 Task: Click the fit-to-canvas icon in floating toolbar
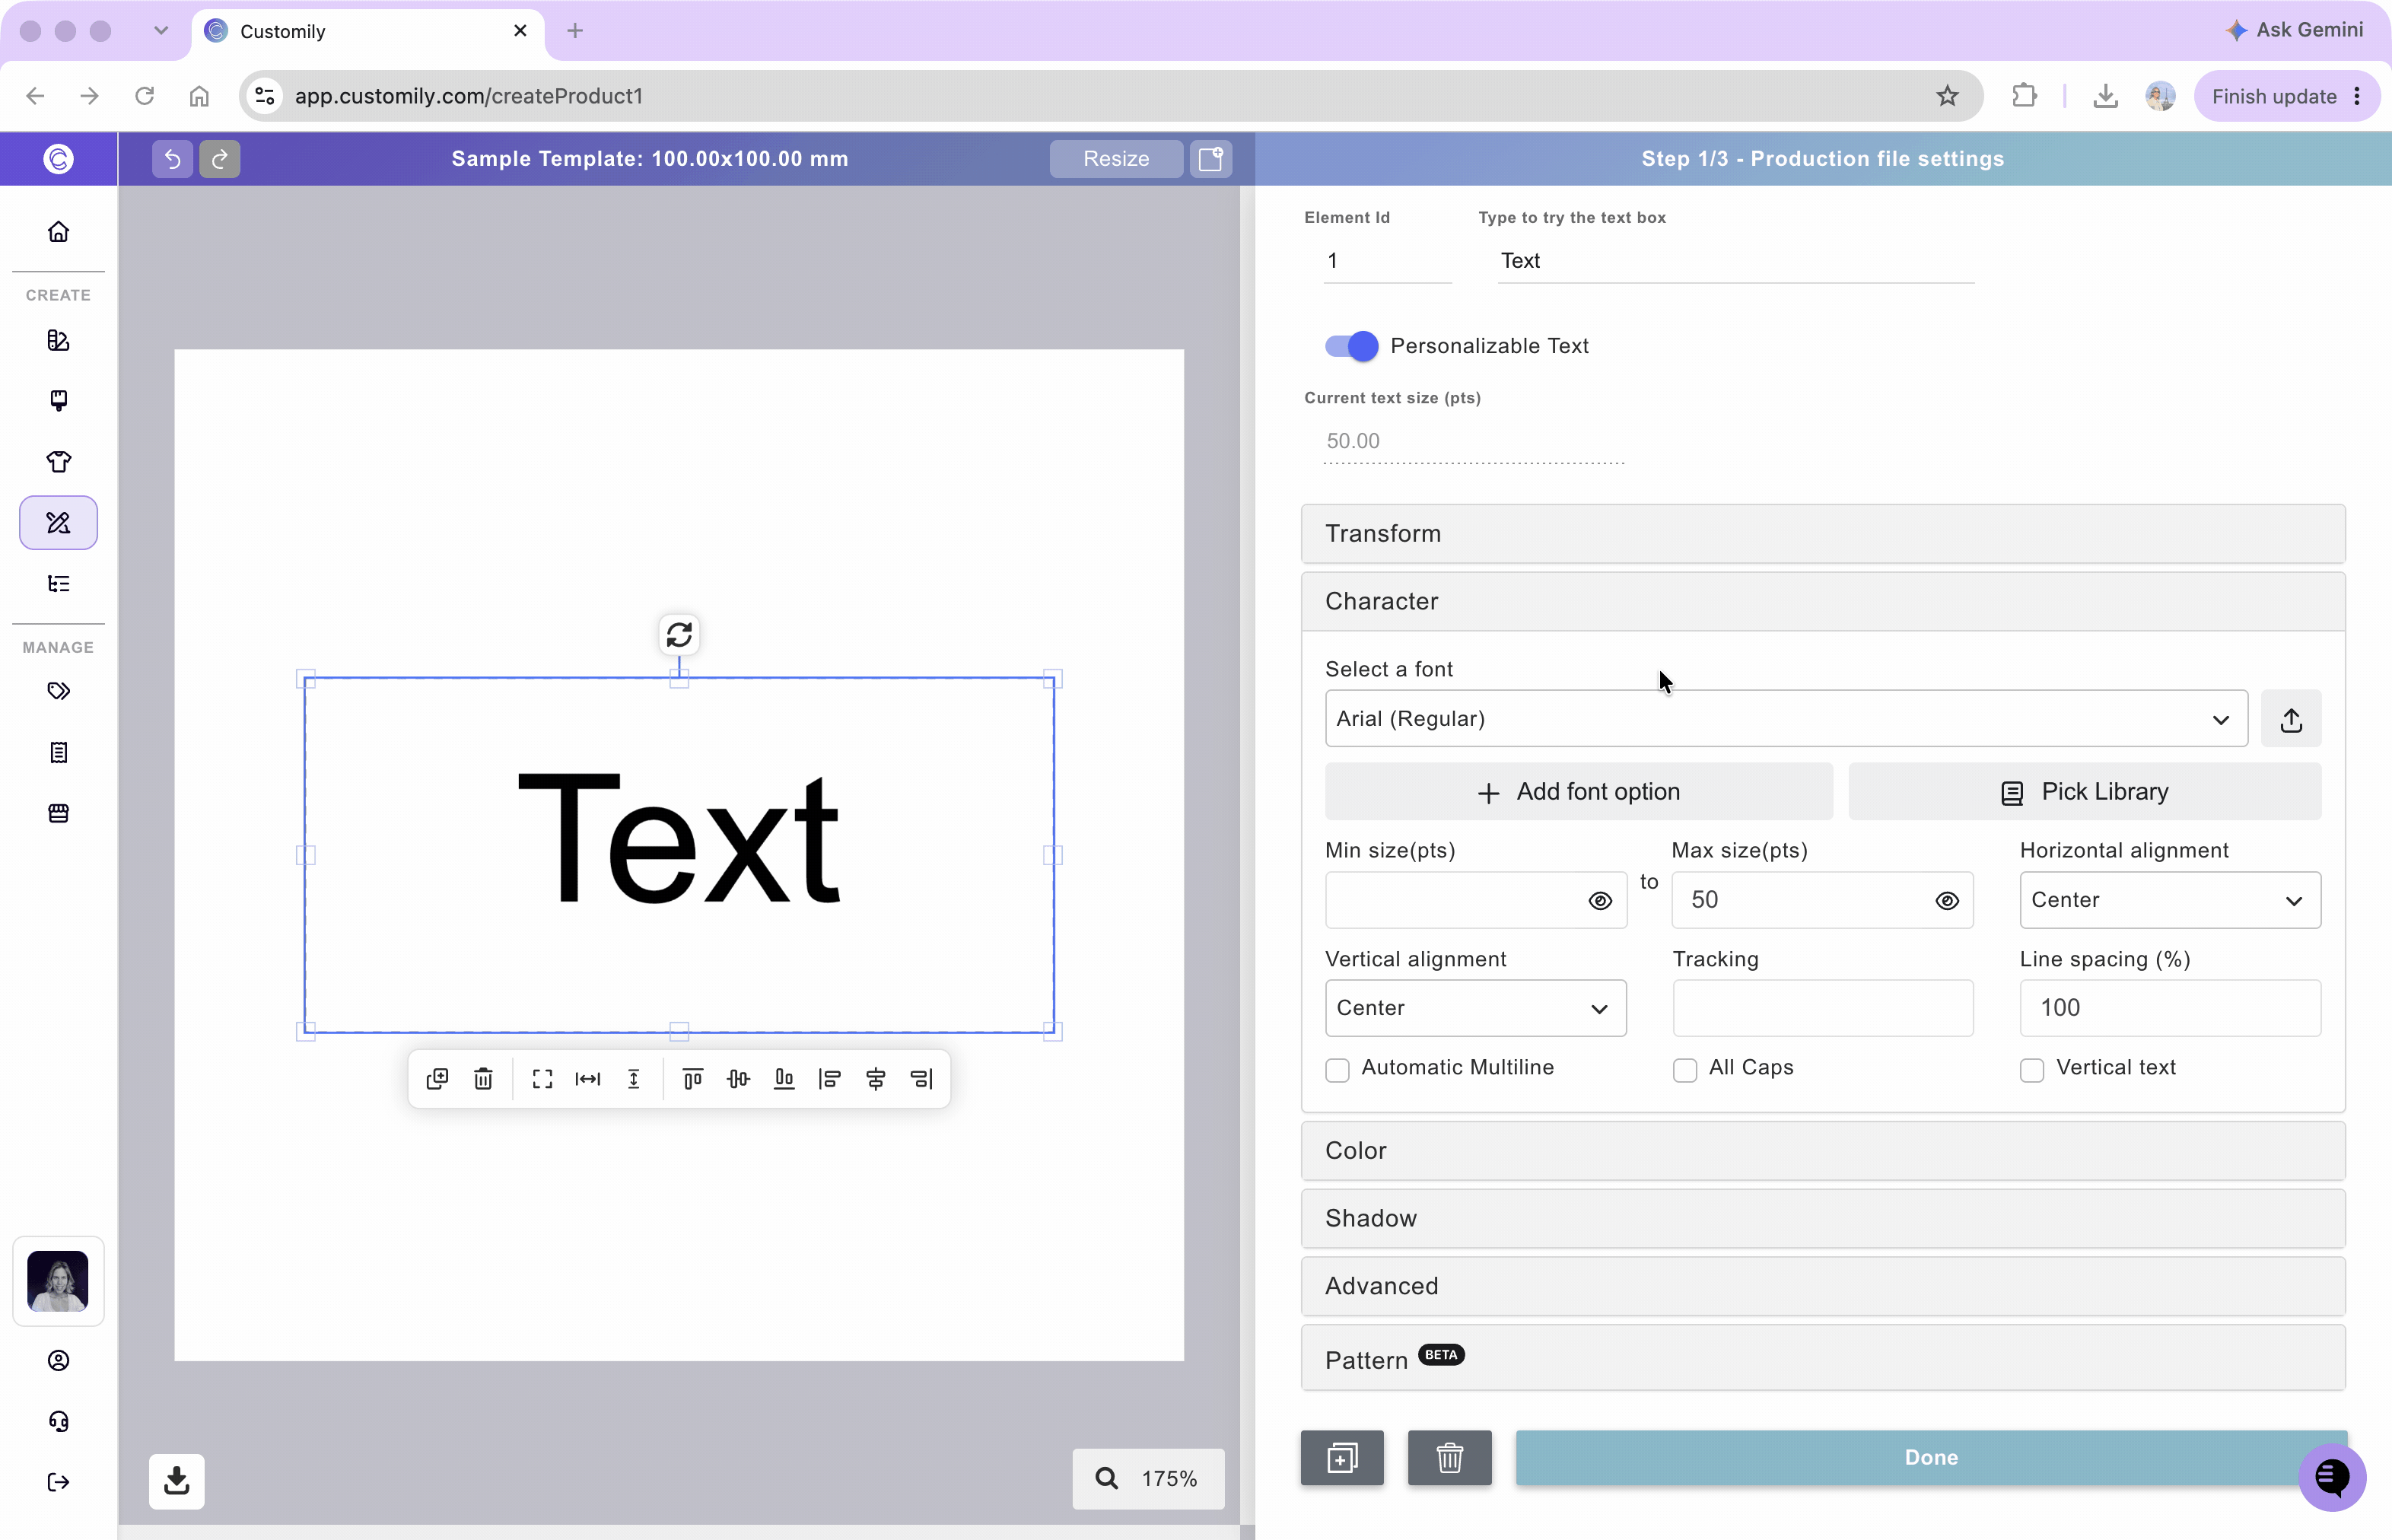pos(542,1079)
